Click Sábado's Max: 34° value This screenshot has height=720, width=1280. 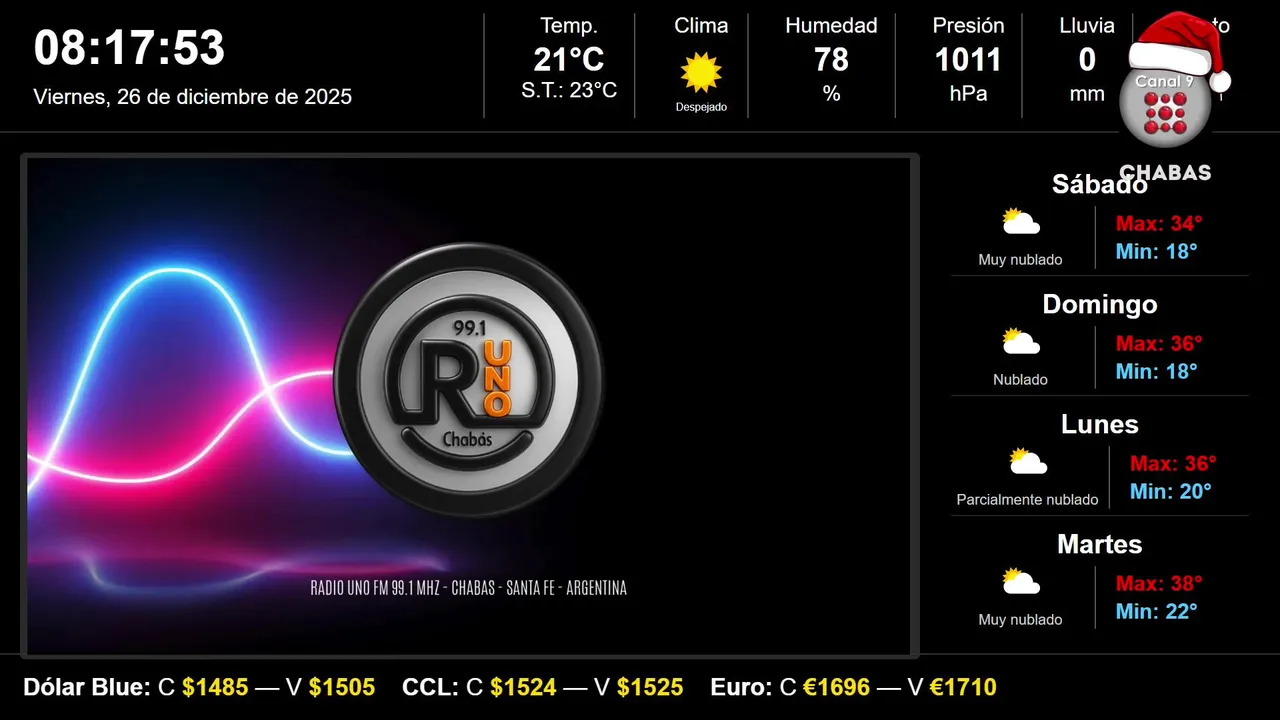coord(1159,223)
